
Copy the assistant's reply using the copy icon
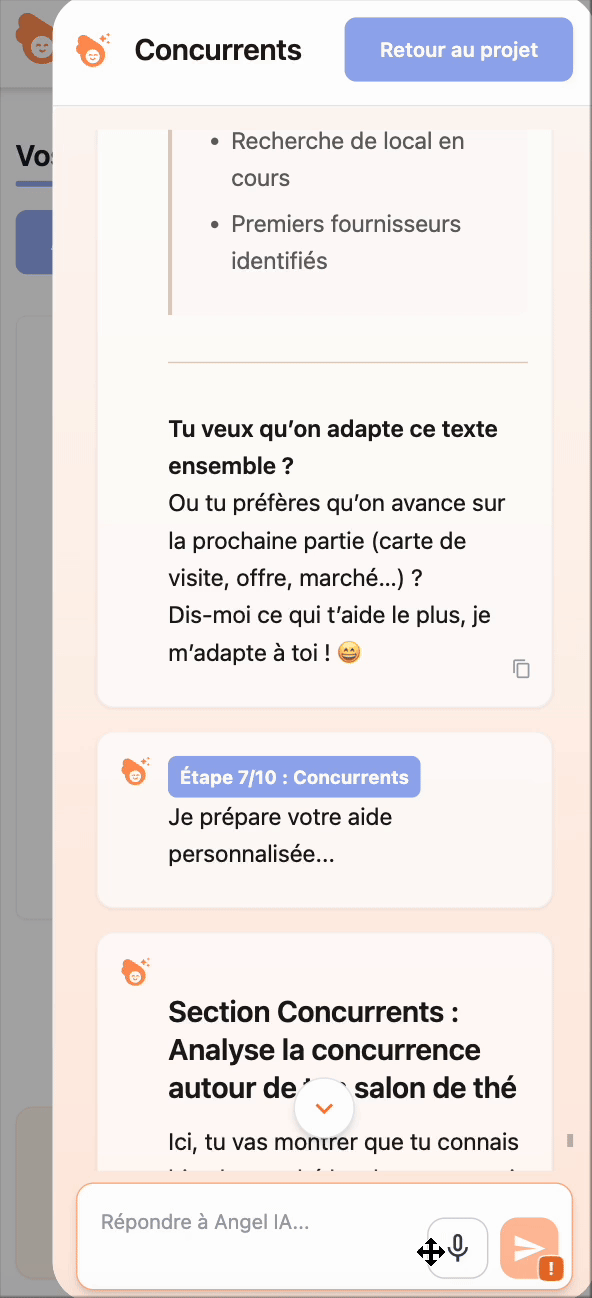[x=521, y=668]
